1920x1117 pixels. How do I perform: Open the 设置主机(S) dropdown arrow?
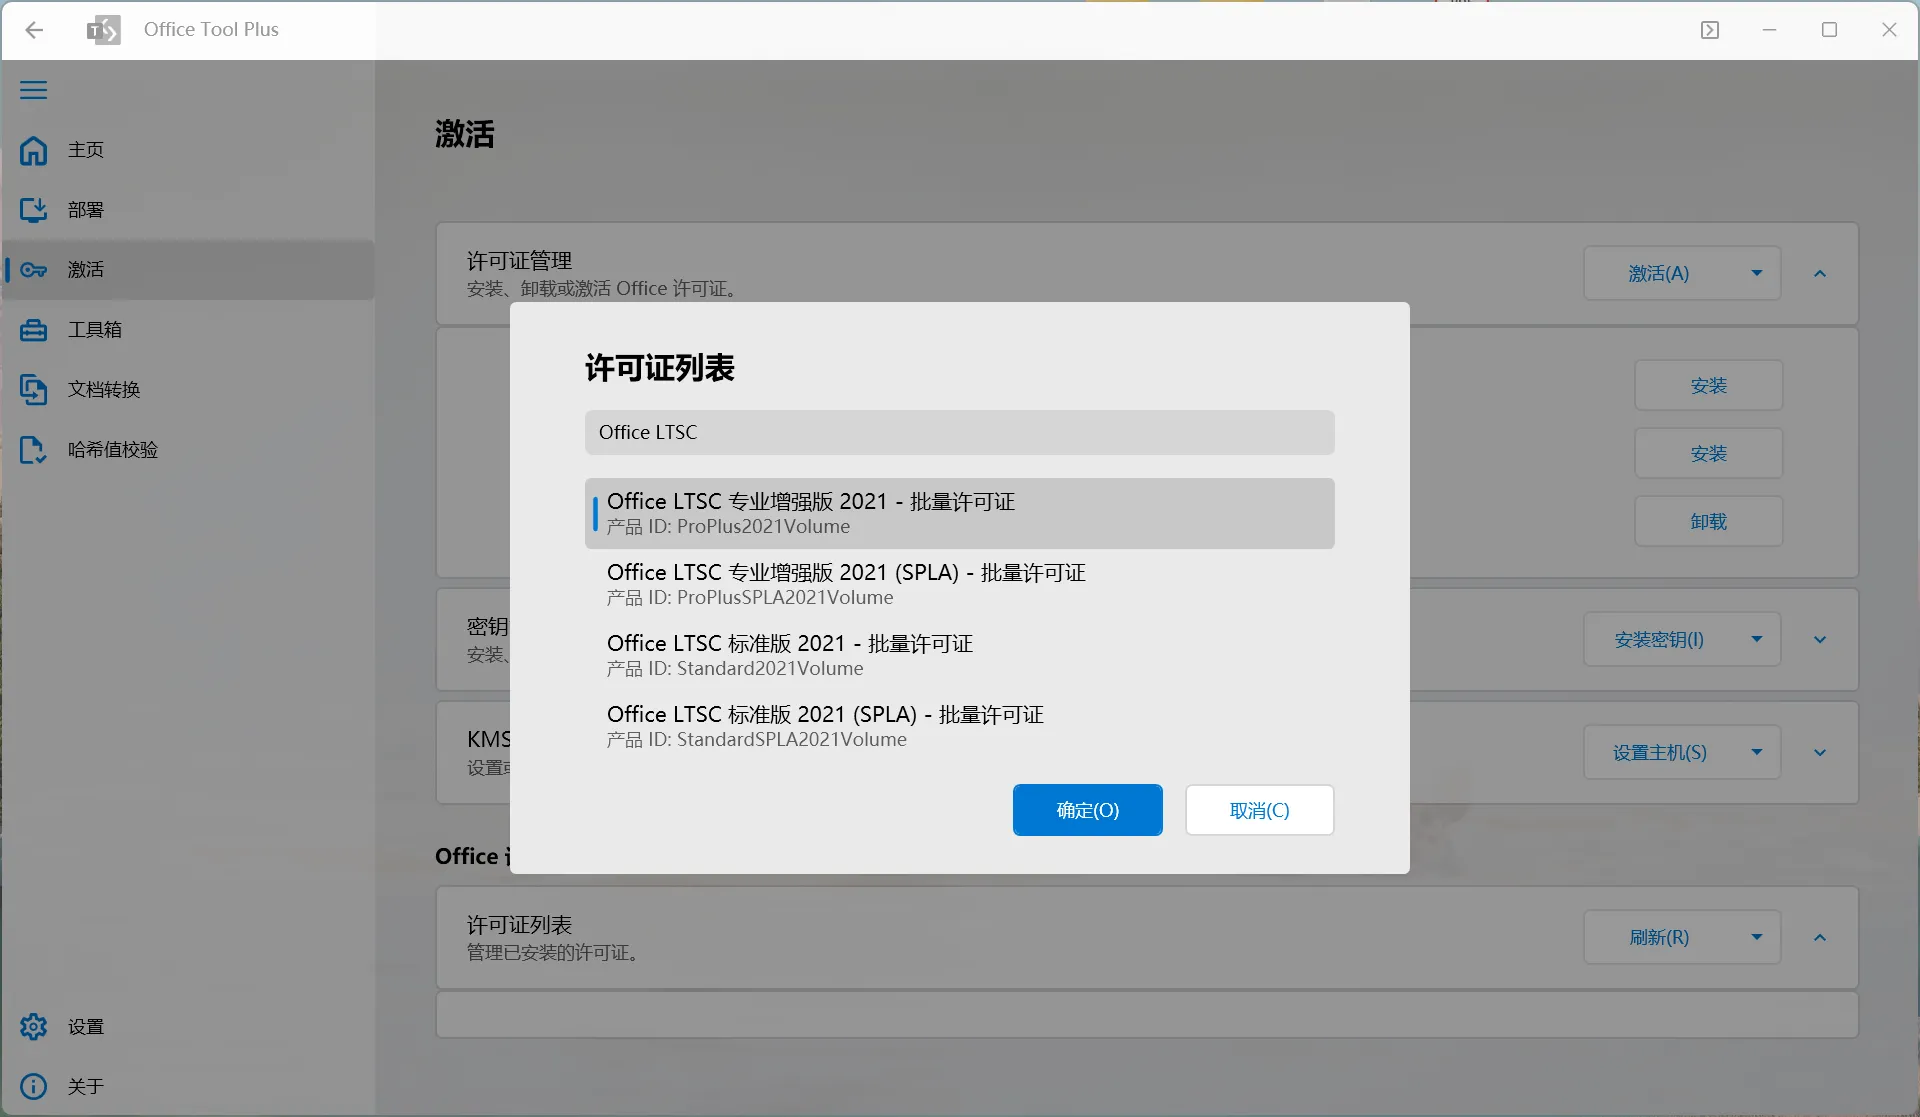point(1757,752)
